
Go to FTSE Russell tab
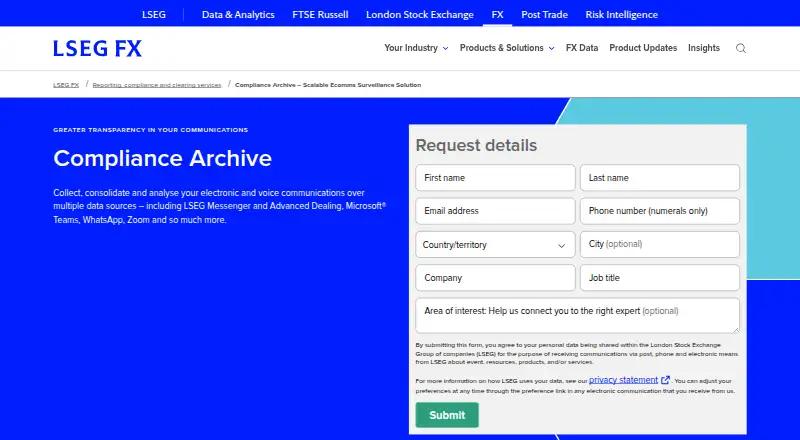click(x=320, y=14)
